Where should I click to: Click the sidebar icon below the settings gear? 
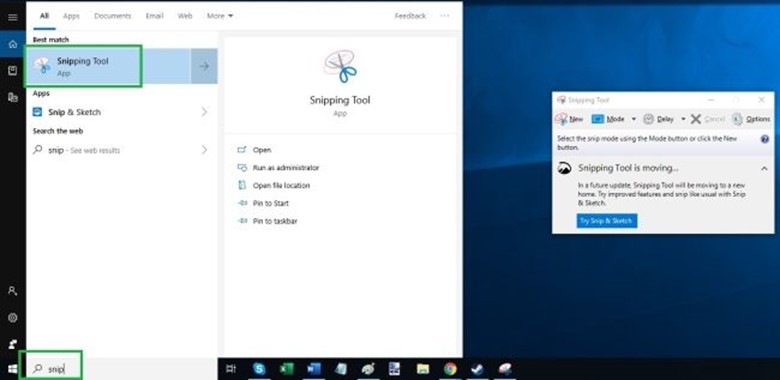(x=13, y=344)
